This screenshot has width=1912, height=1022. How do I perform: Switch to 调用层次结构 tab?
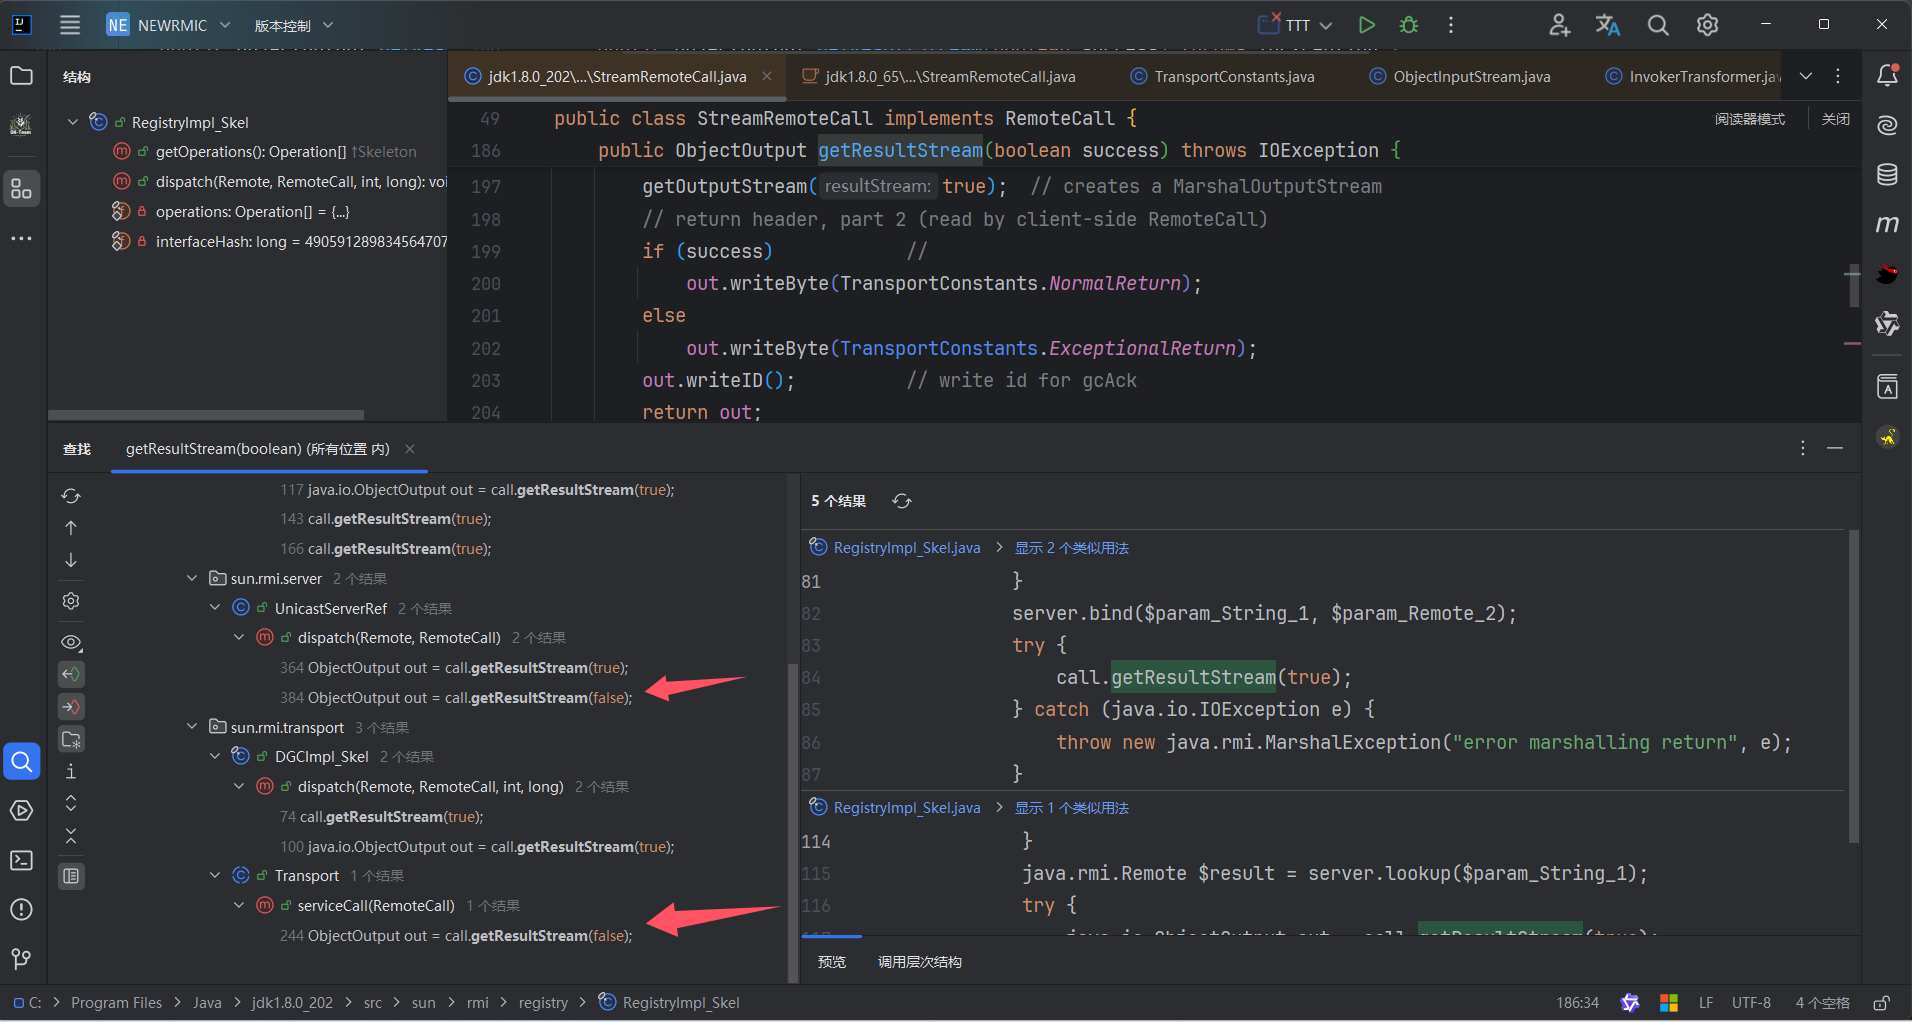click(920, 962)
